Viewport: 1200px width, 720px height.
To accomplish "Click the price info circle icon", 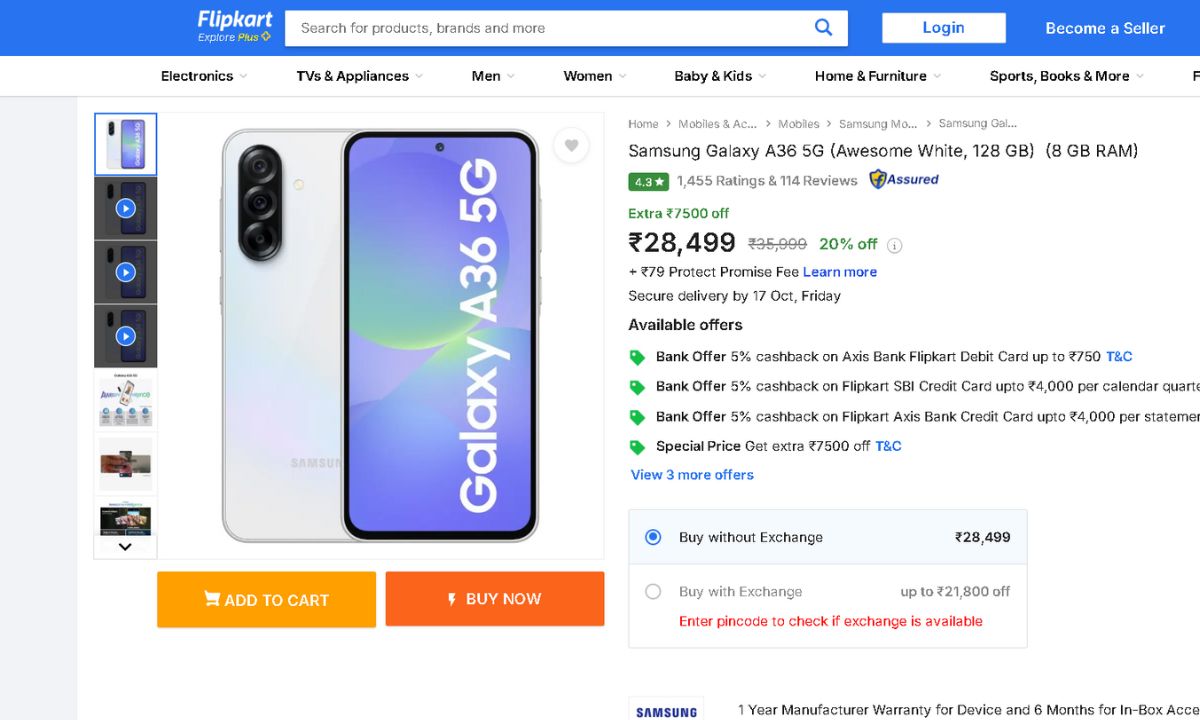I will pos(895,245).
